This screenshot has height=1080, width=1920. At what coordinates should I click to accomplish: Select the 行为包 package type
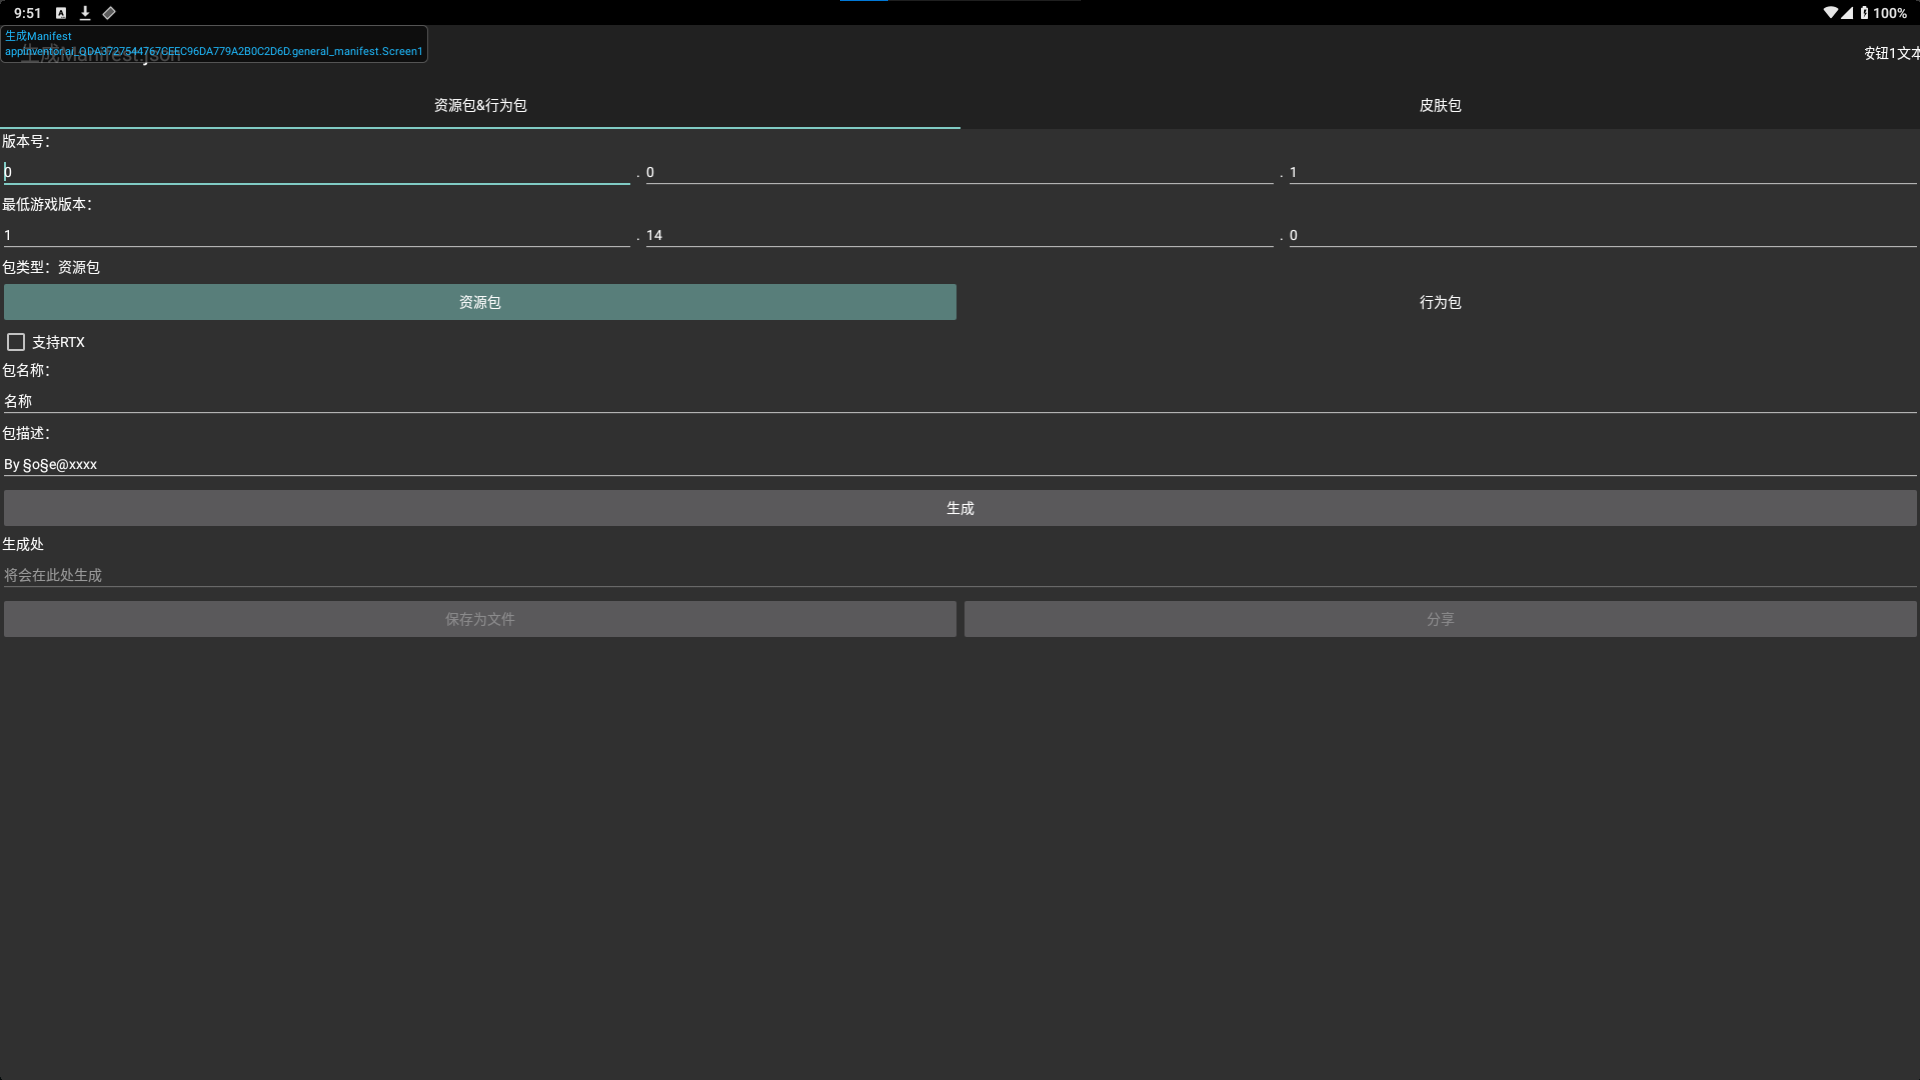1440,302
